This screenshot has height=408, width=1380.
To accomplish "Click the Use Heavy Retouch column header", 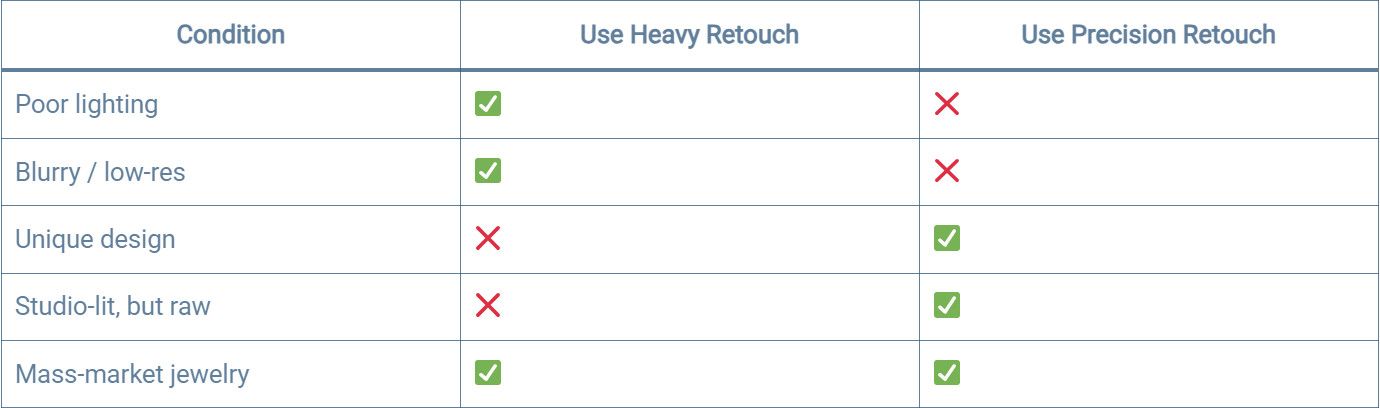I will (x=689, y=35).
